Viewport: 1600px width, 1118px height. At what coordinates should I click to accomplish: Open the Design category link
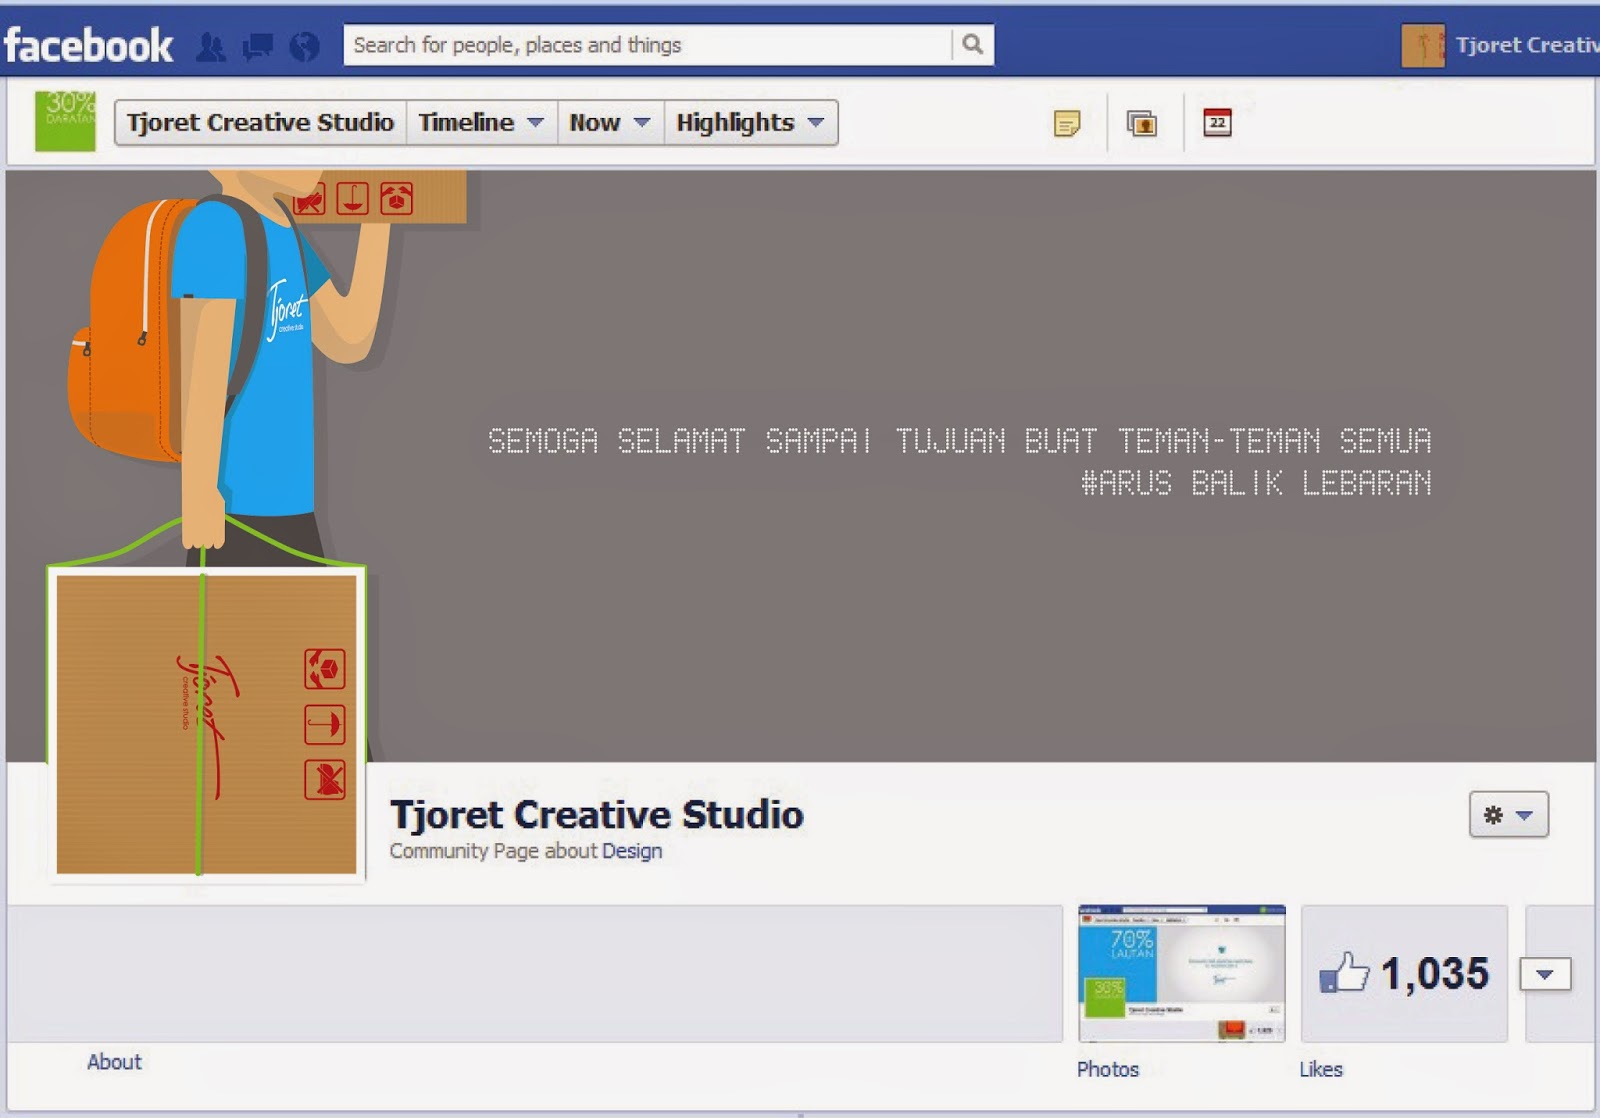tap(632, 851)
